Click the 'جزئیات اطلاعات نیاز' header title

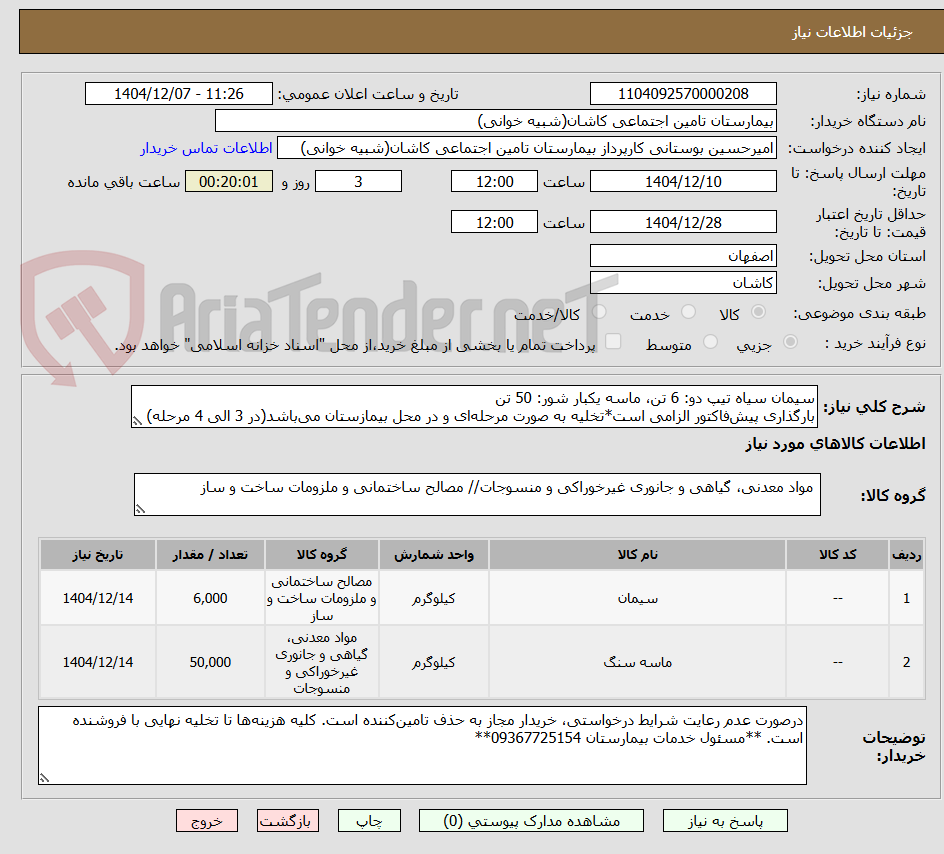[x=852, y=32]
